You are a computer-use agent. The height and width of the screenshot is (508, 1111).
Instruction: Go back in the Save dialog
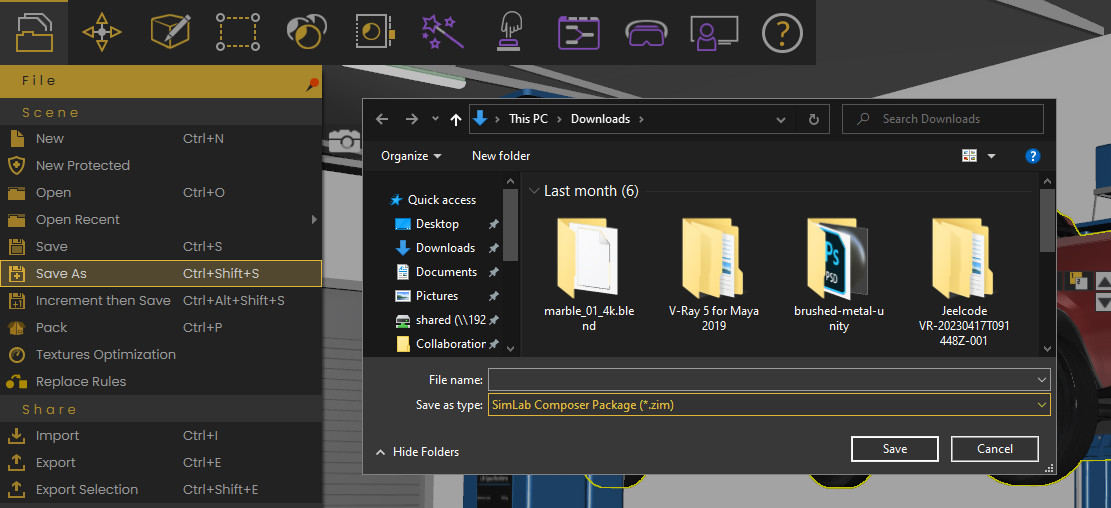[382, 119]
